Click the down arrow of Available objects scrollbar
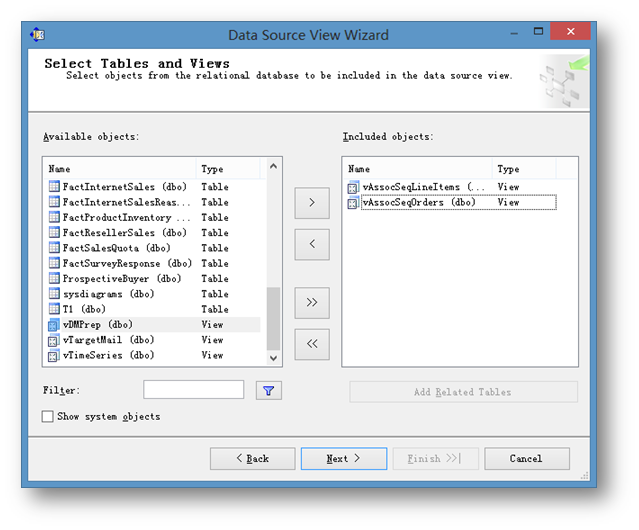Image resolution: width=639 pixels, height=530 pixels. click(x=273, y=358)
